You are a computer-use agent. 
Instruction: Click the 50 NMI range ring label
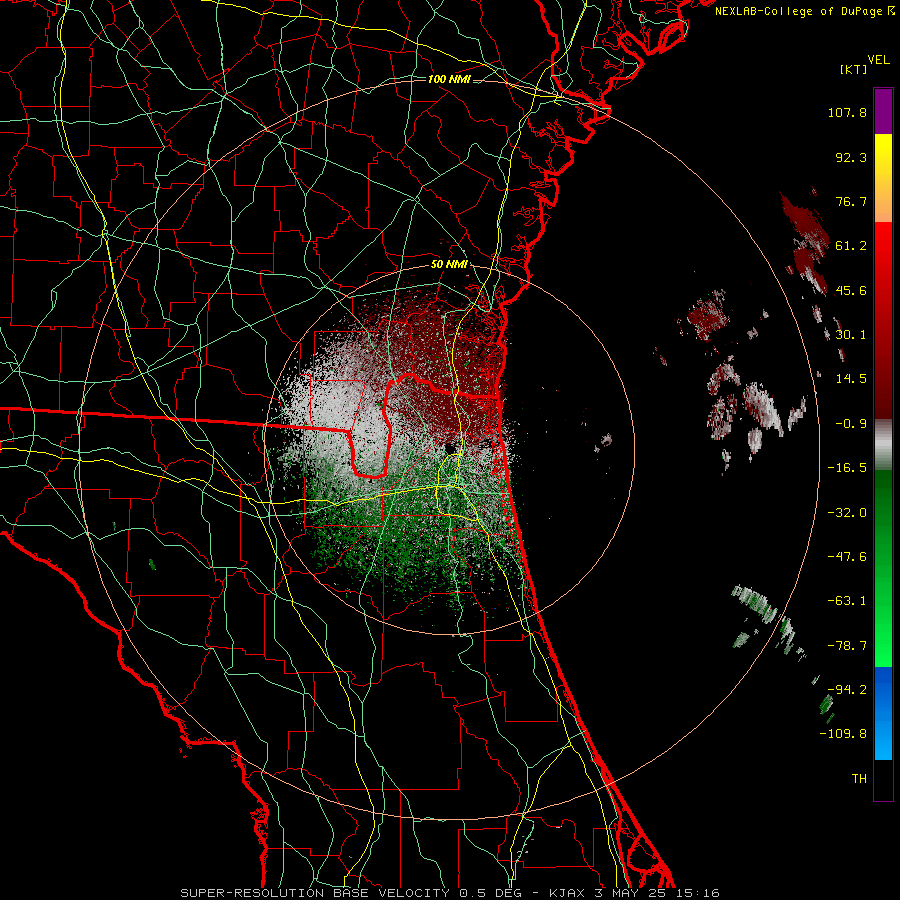pos(449,265)
